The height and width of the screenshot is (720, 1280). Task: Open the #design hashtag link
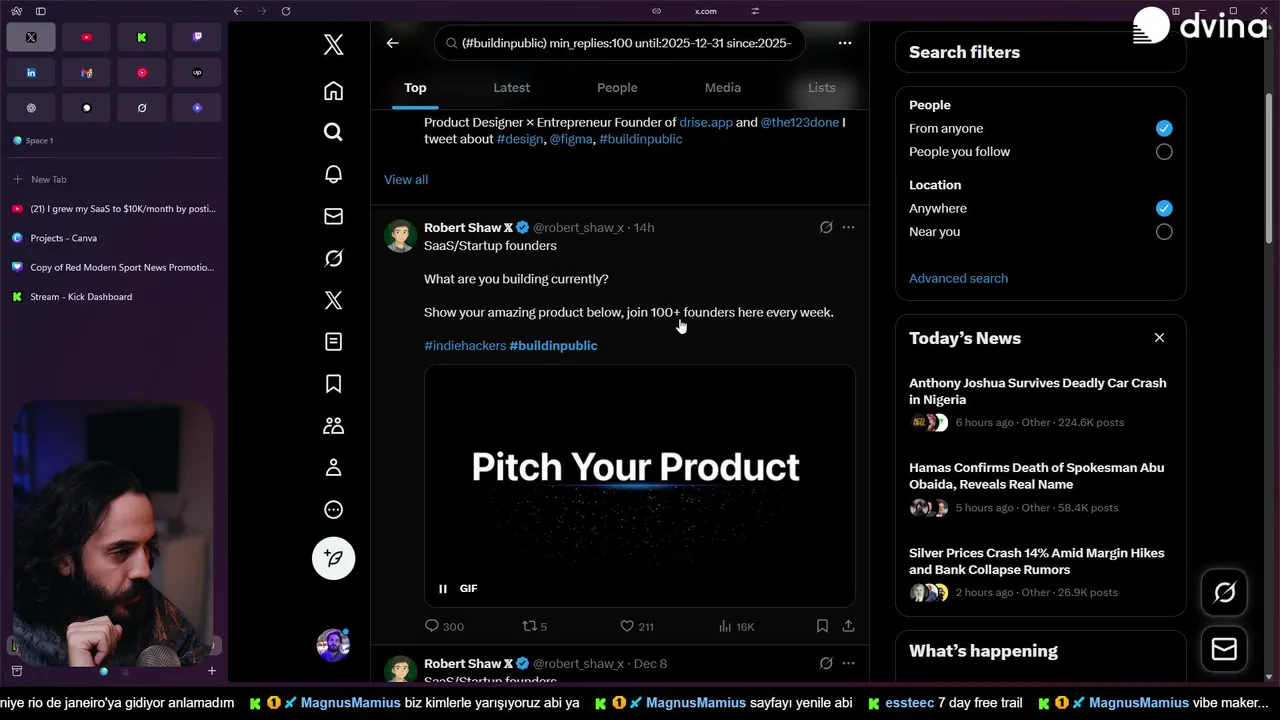[520, 139]
